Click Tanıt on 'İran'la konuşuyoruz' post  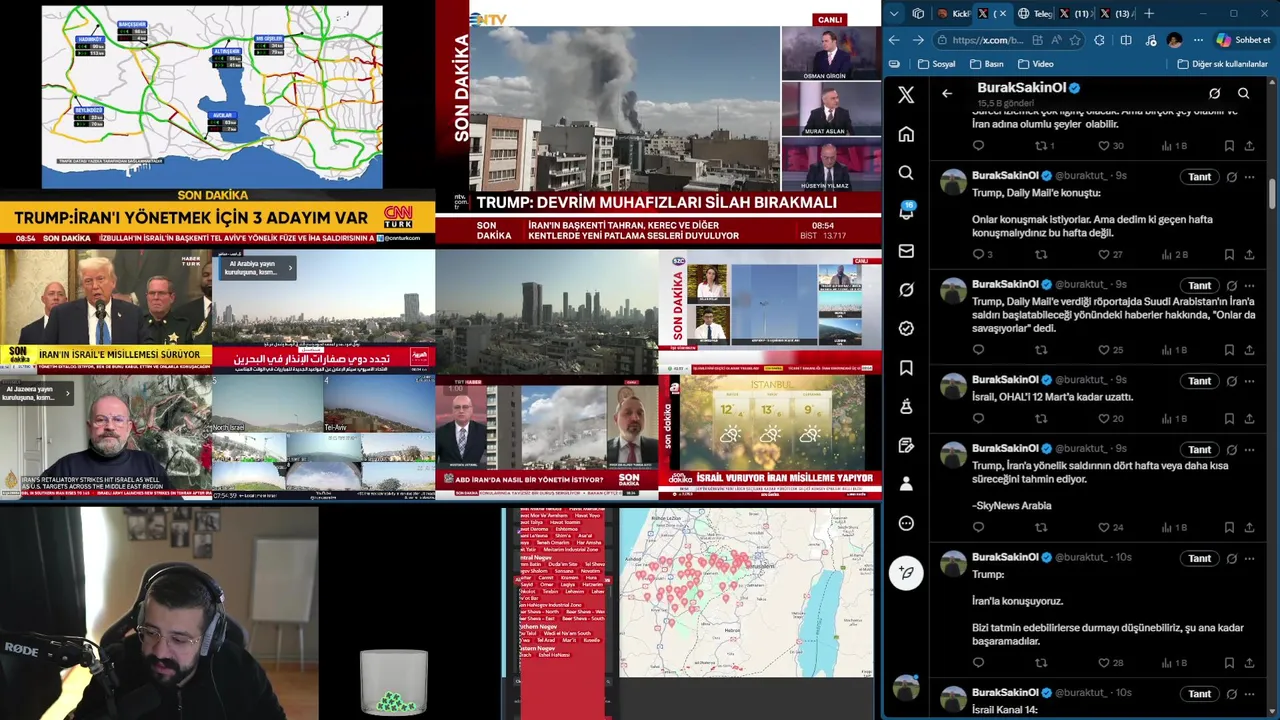(1199, 559)
